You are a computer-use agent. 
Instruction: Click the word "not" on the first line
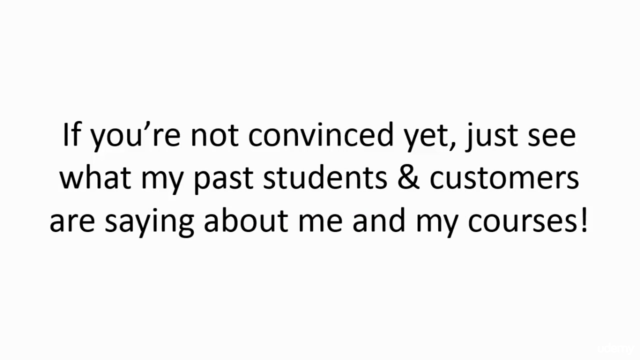[215, 137]
